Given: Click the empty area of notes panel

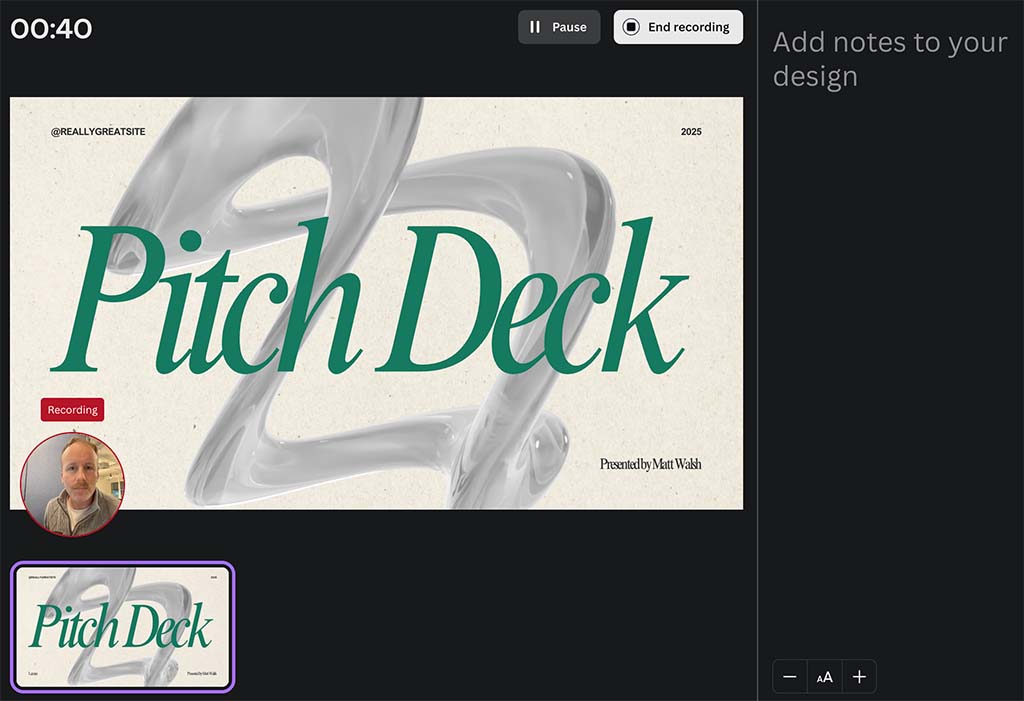Looking at the screenshot, I should click(890, 380).
